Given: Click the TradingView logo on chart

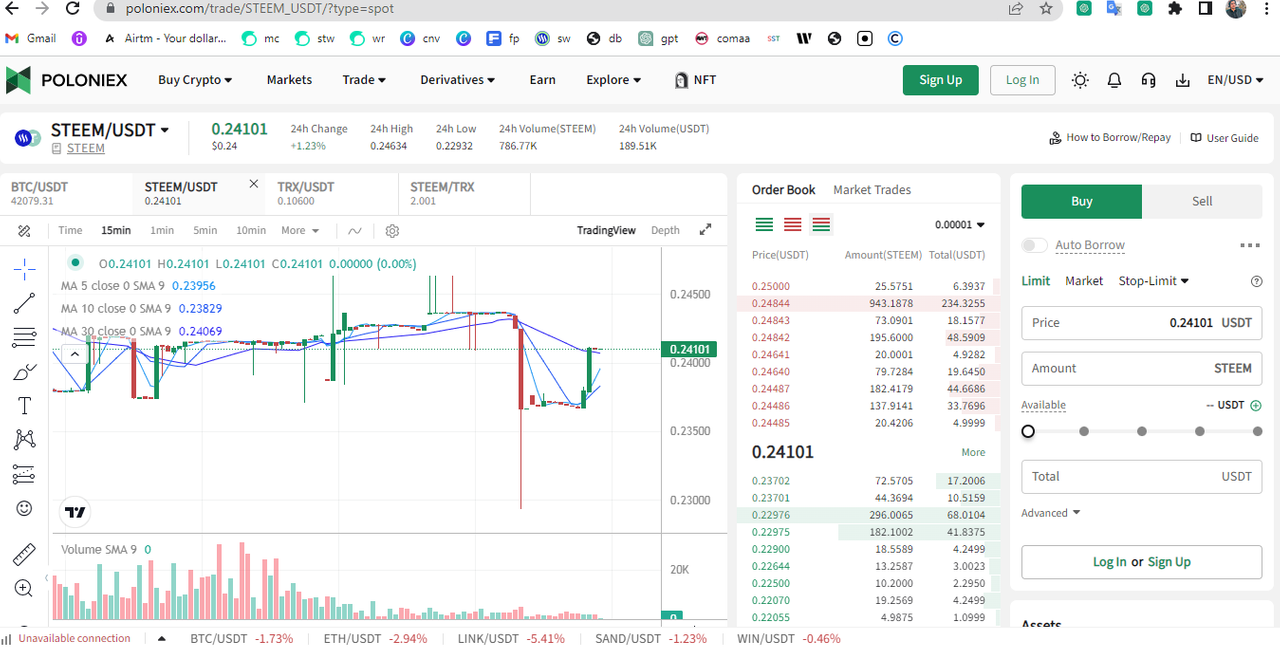Looking at the screenshot, I should click(75, 512).
